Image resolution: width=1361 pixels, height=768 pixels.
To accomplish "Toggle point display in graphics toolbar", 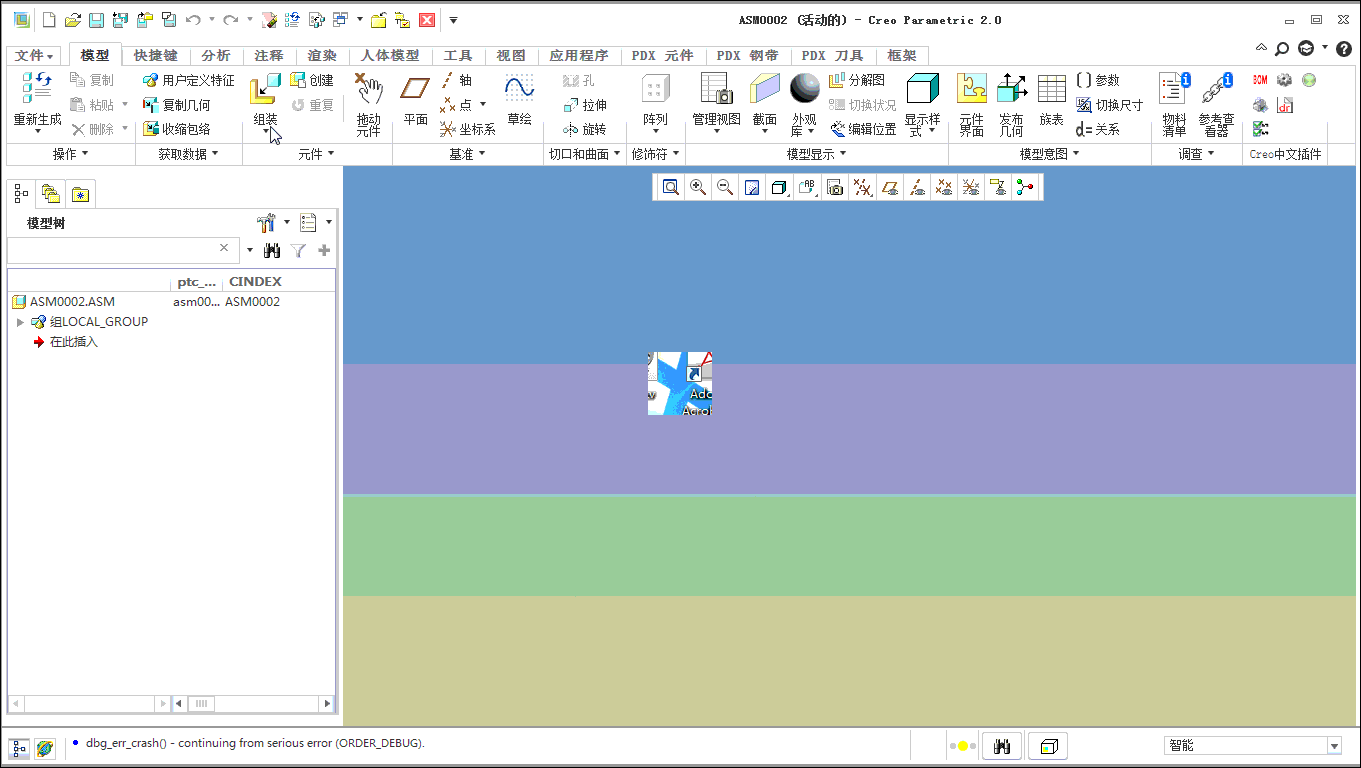I will point(942,187).
